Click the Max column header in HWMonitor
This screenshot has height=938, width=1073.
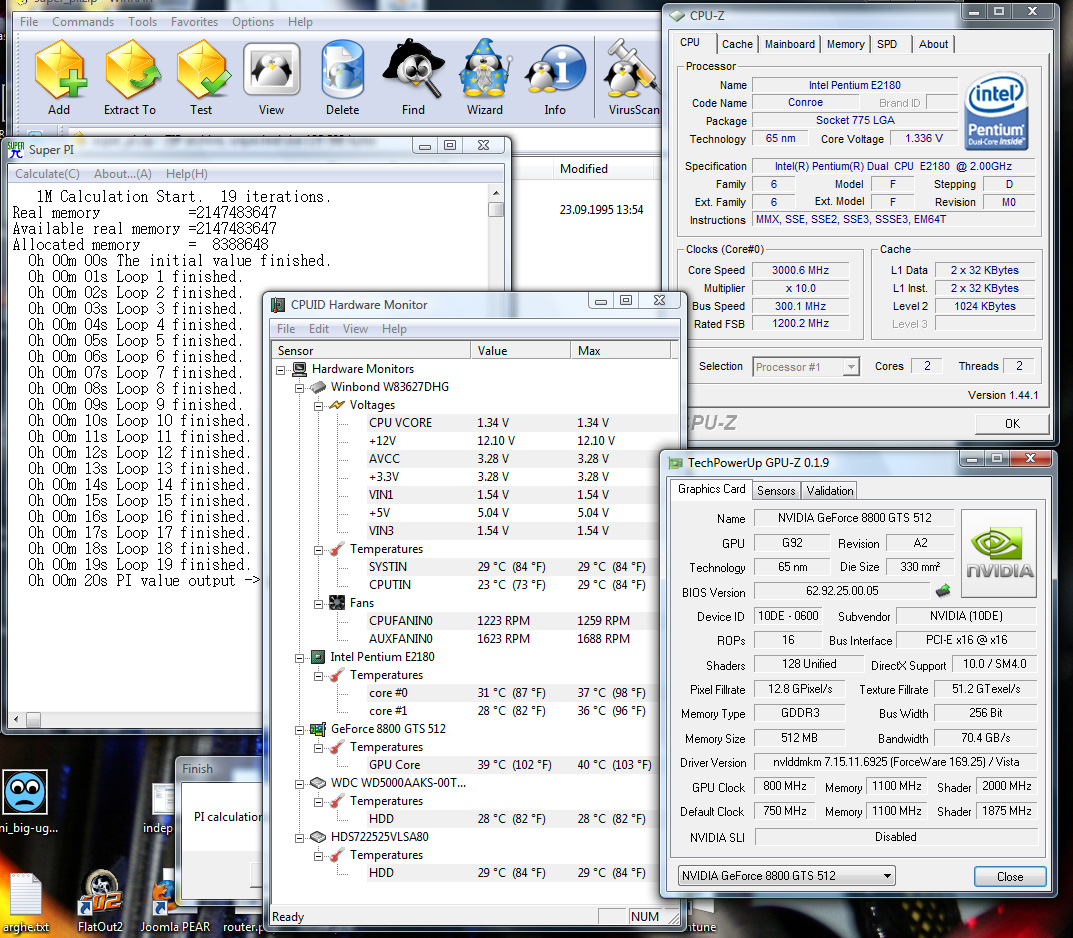(x=620, y=350)
